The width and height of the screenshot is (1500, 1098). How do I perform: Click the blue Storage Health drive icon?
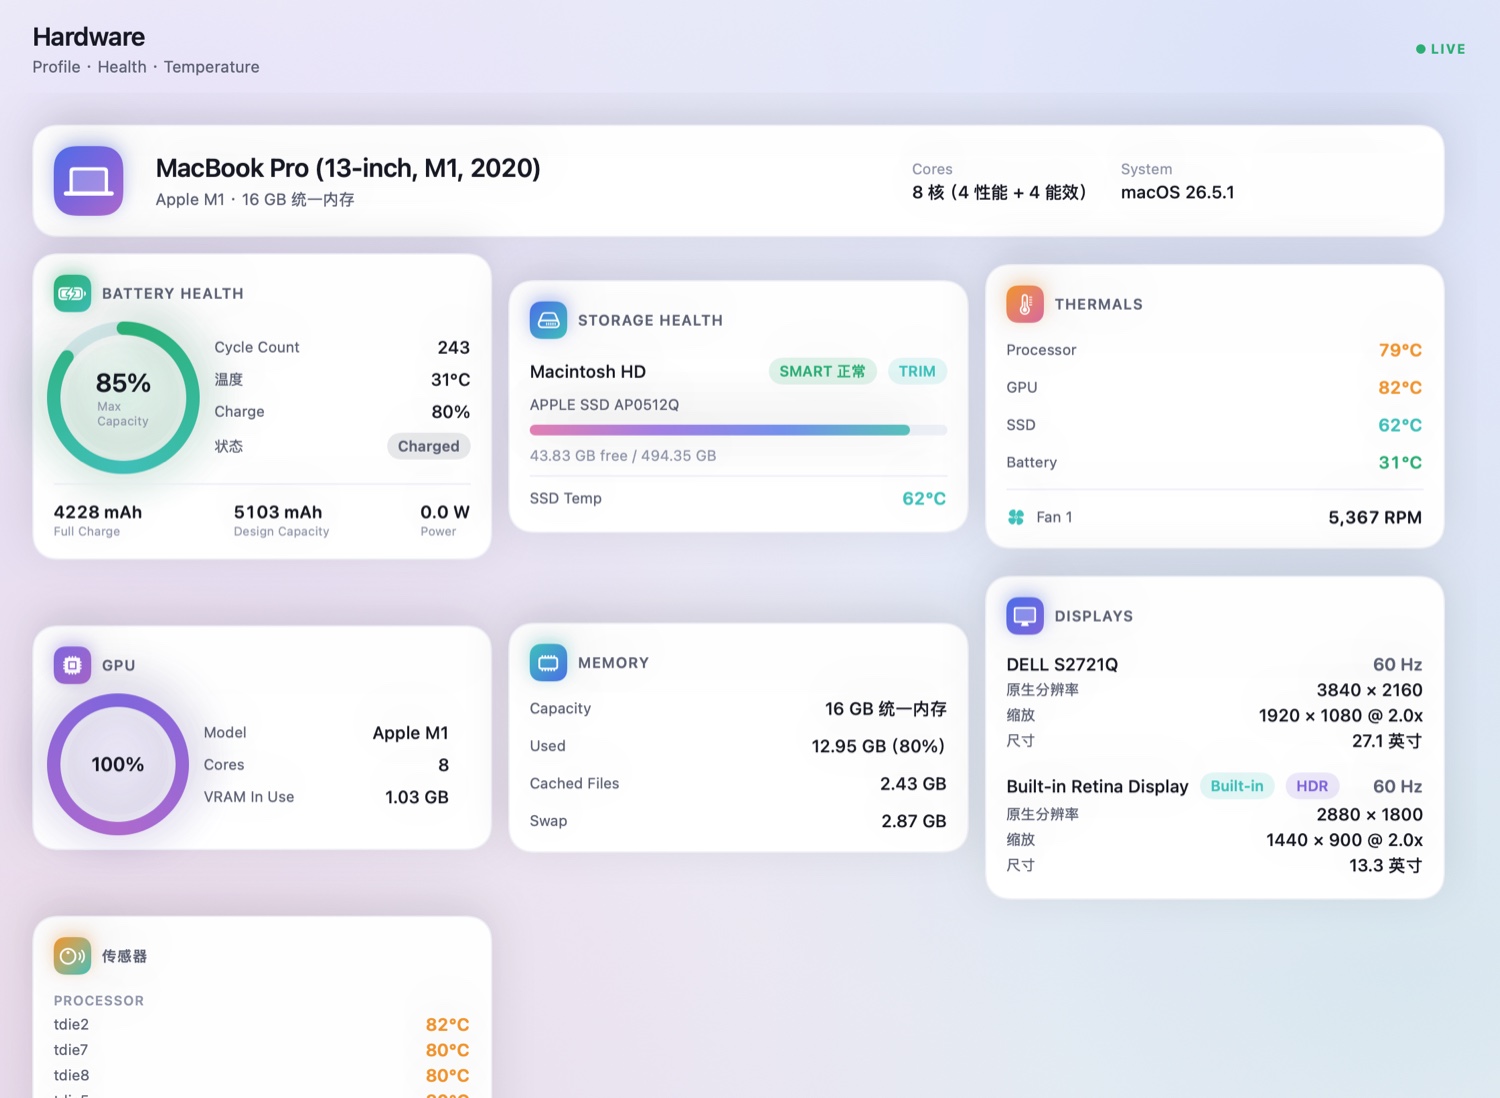tap(548, 320)
